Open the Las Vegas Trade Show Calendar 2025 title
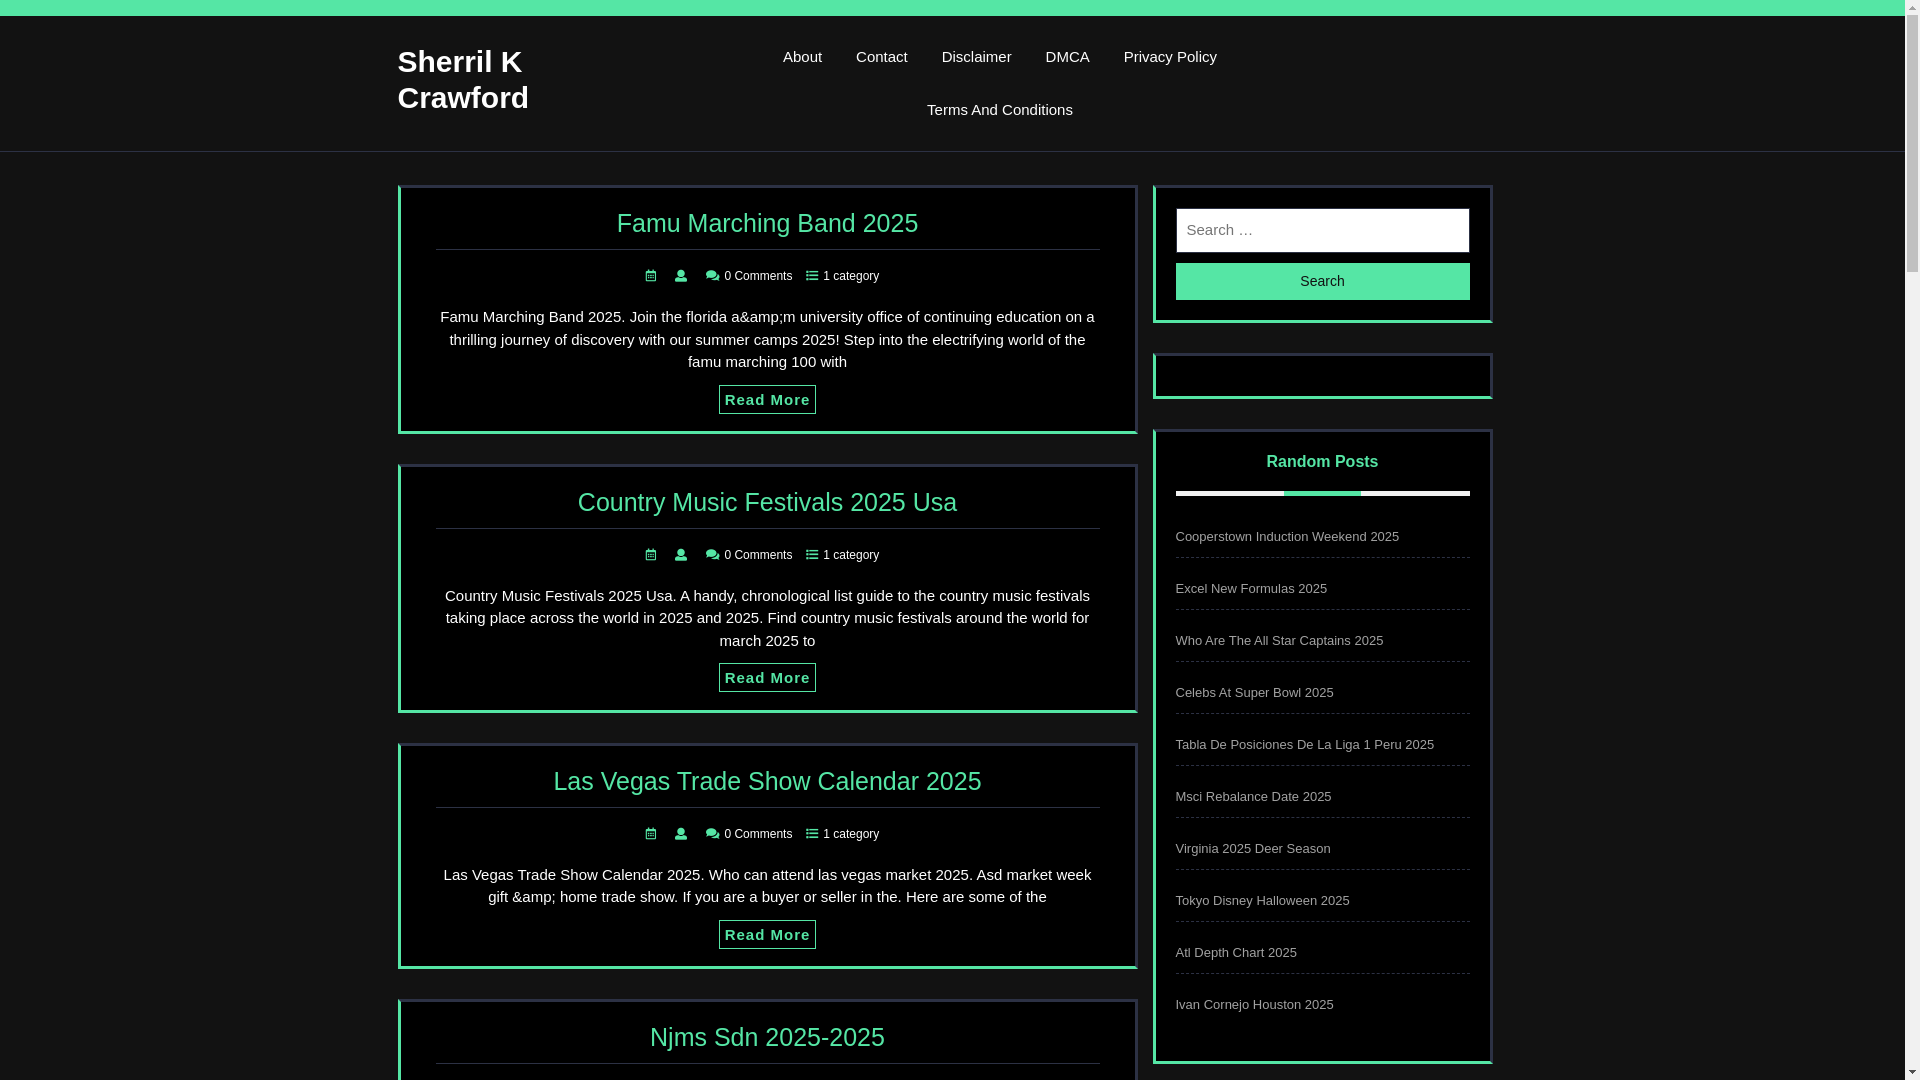The height and width of the screenshot is (1080, 1920). click(767, 781)
